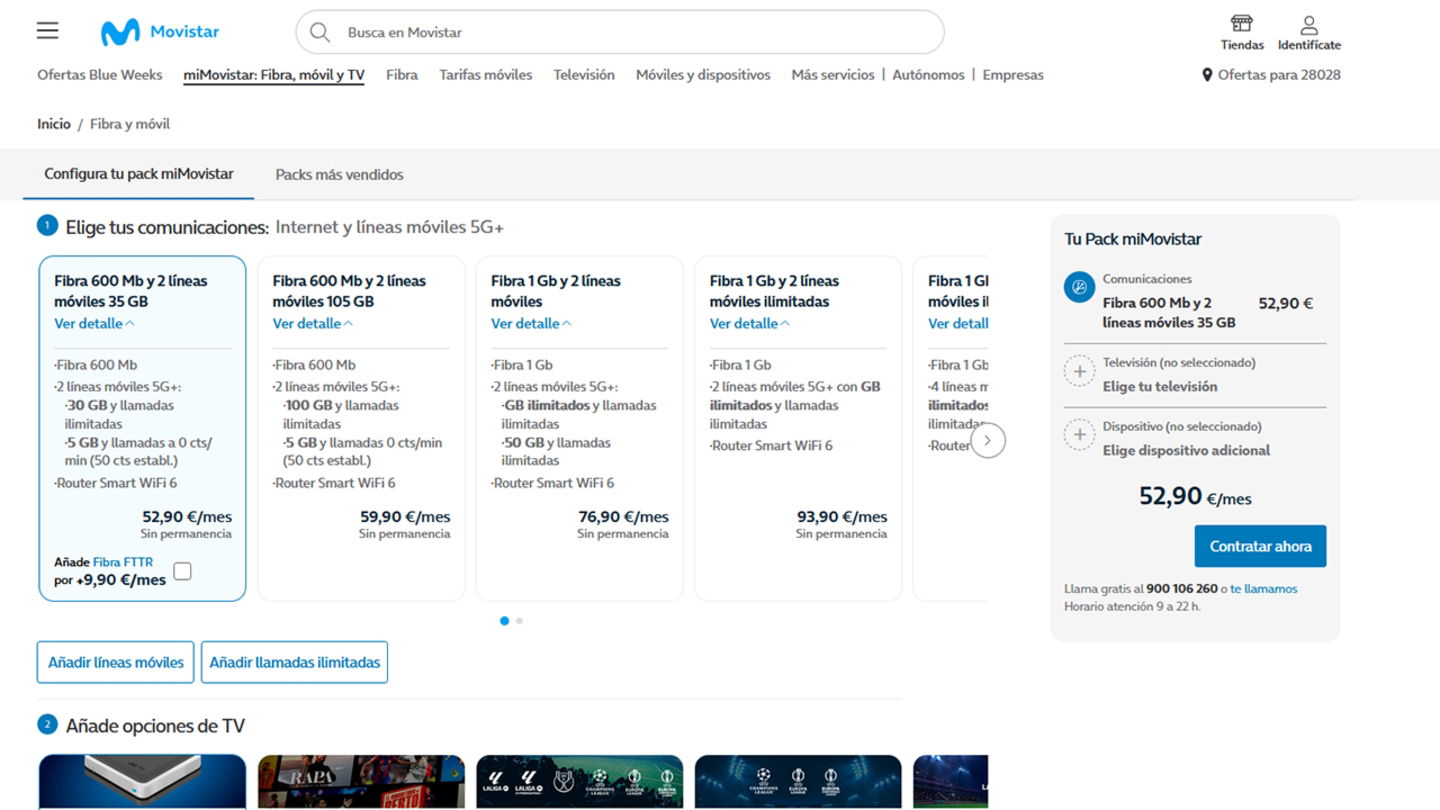The height and width of the screenshot is (810, 1440).
Task: Select the Fibra 1 Gb ilimitadas 93,90 € card
Action: [798, 428]
